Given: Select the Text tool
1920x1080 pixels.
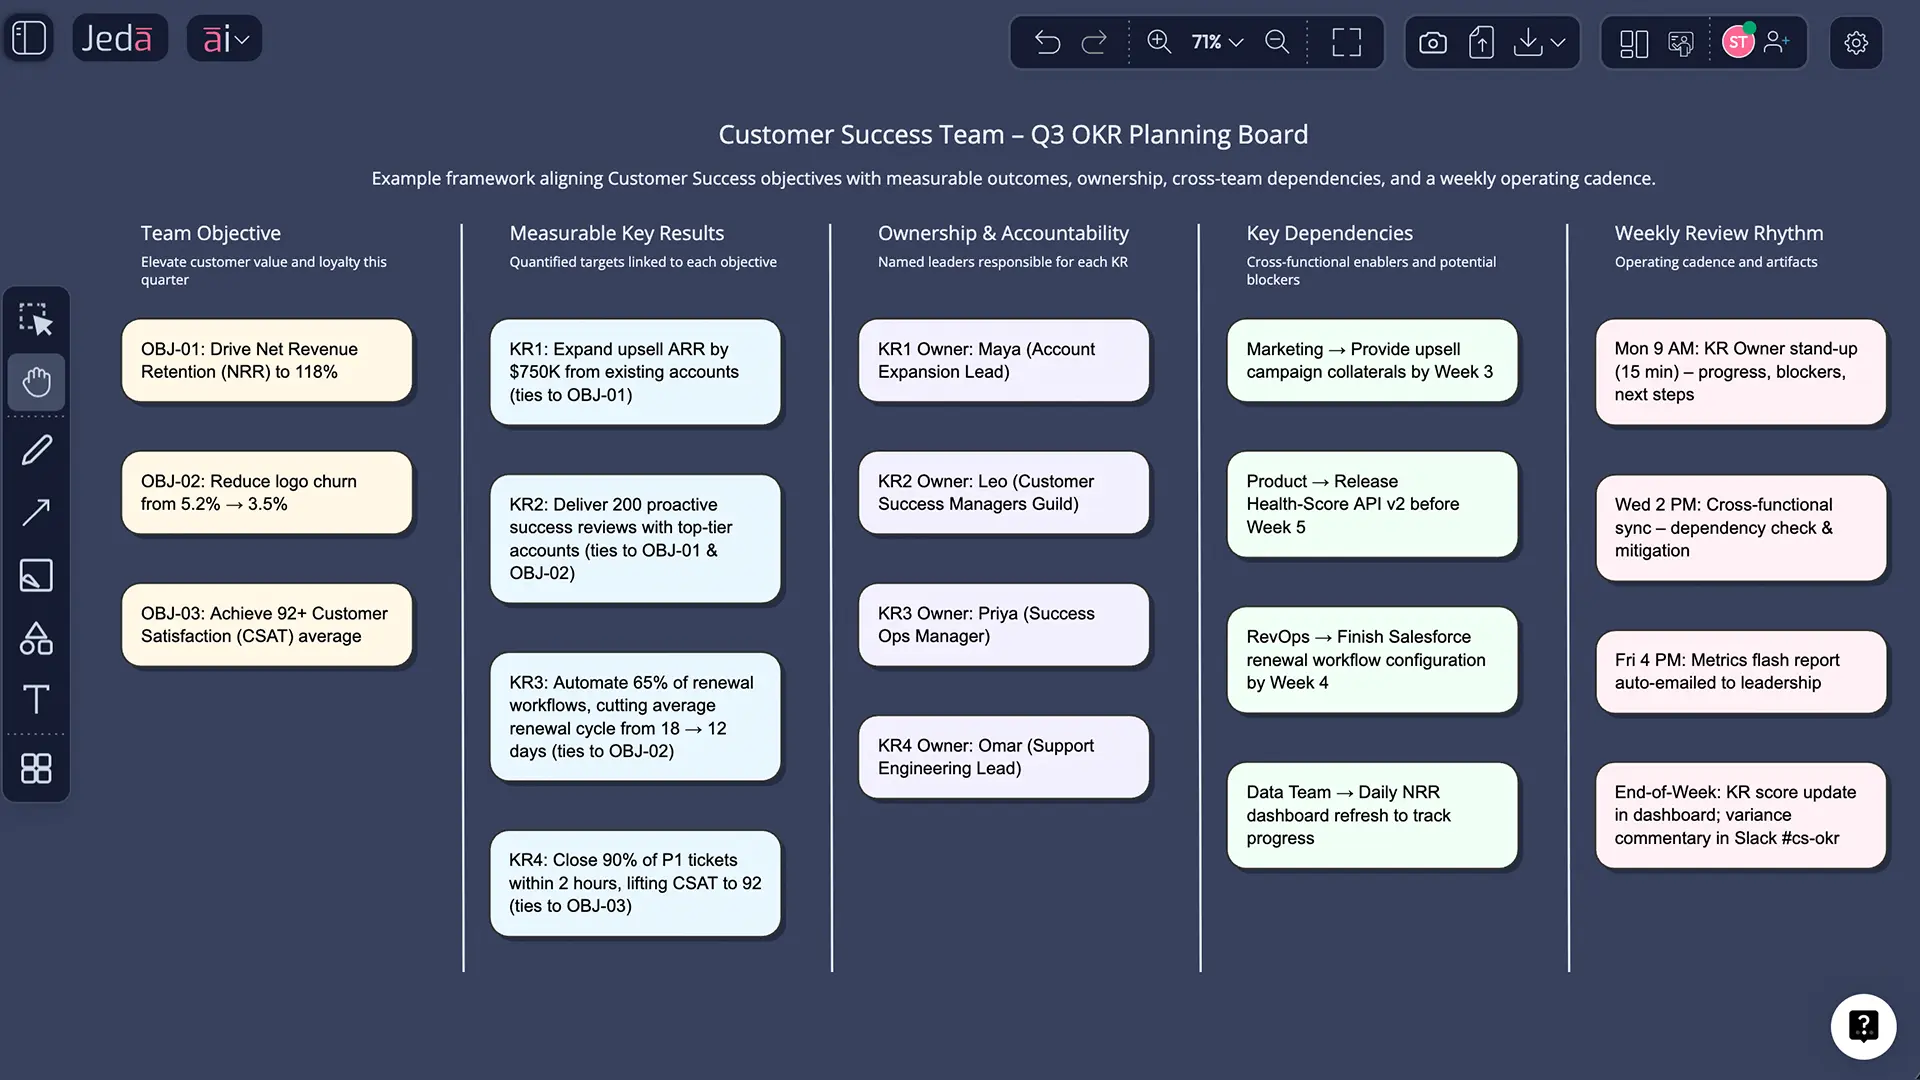Looking at the screenshot, I should [x=36, y=699].
